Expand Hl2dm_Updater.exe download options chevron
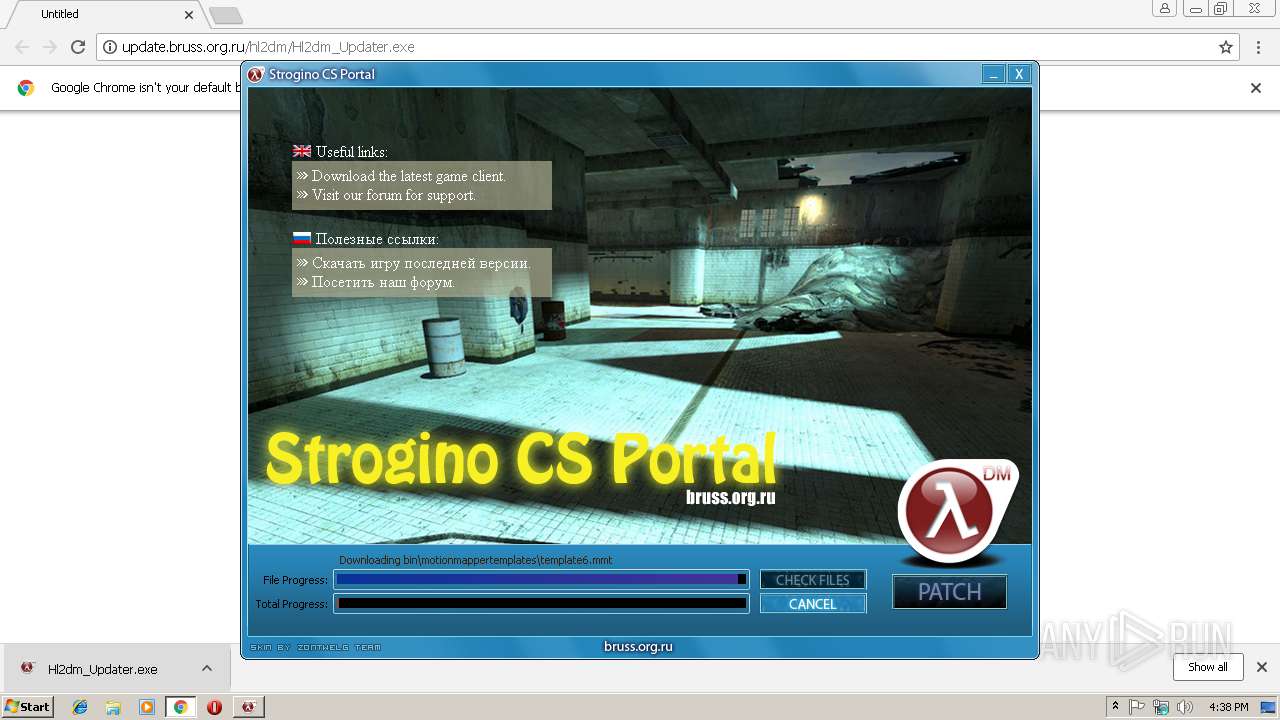 point(207,669)
